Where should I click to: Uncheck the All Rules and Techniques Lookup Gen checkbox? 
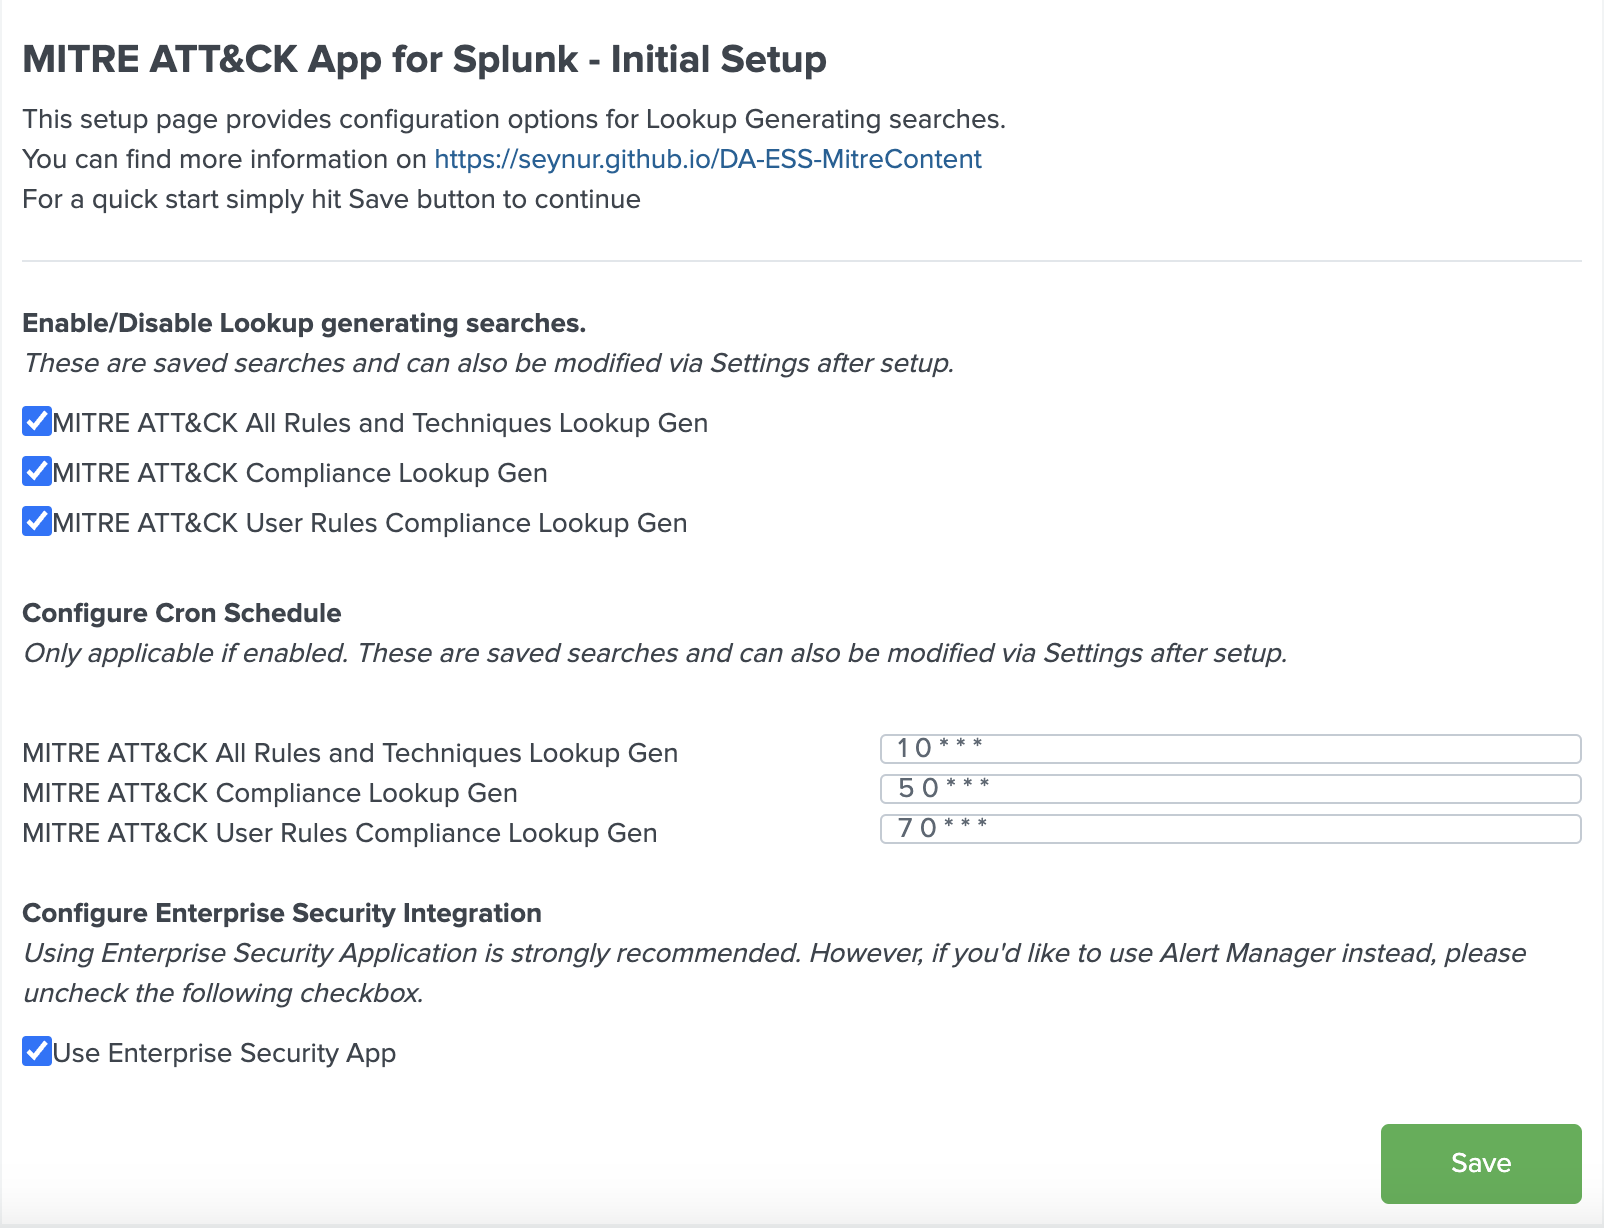click(x=37, y=422)
